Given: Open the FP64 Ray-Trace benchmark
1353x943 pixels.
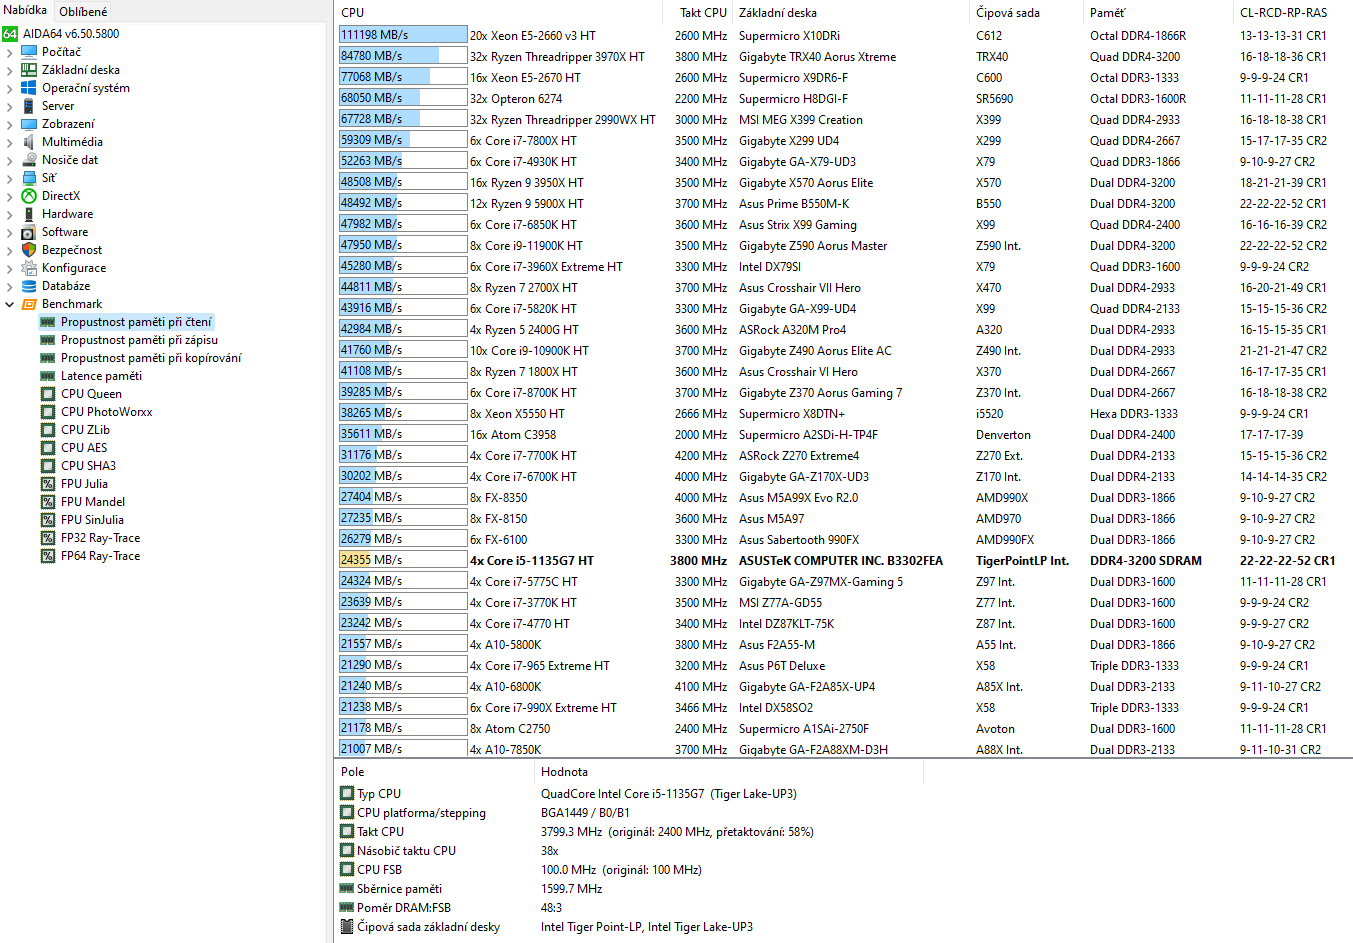Looking at the screenshot, I should point(100,556).
